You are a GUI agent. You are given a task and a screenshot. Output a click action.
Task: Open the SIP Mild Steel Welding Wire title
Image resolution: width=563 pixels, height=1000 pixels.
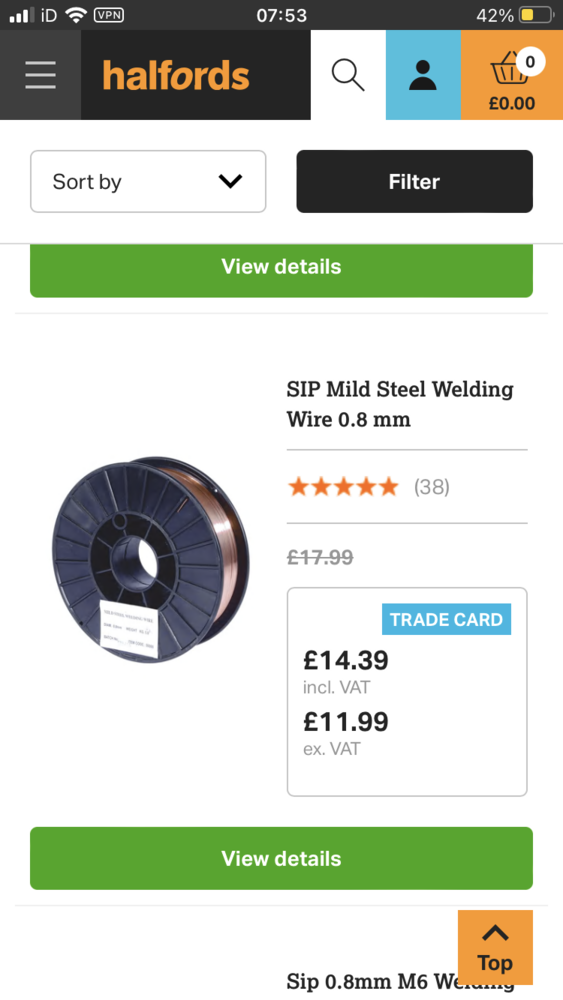point(400,404)
